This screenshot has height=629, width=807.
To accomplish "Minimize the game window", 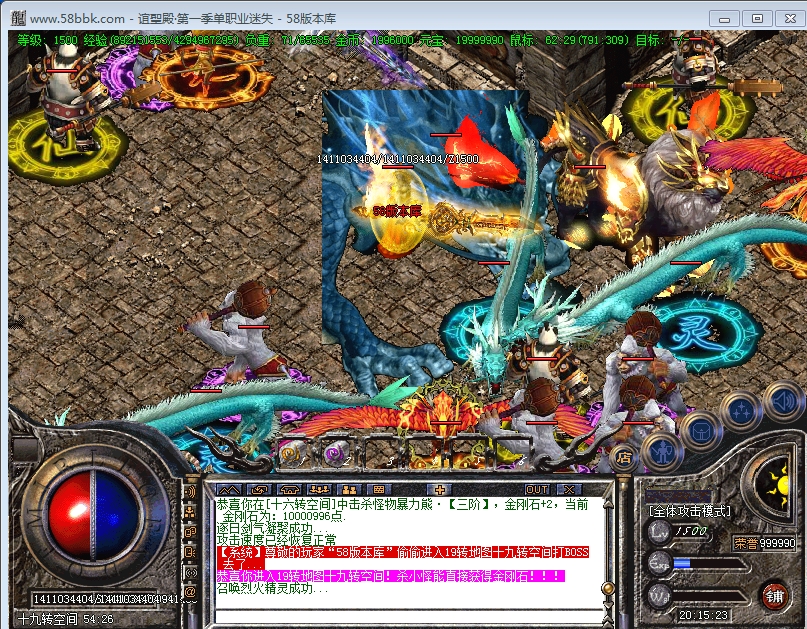I will [725, 19].
